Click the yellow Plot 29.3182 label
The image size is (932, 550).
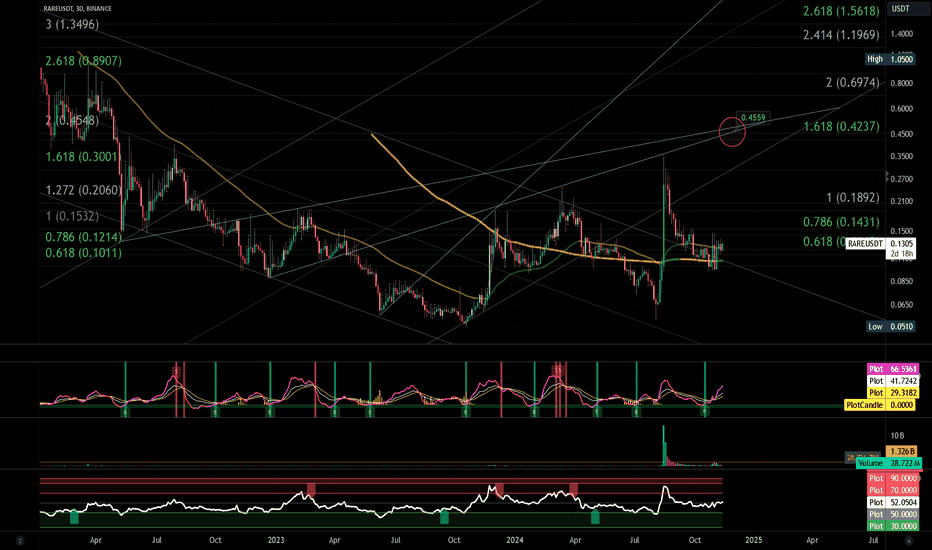coord(892,393)
